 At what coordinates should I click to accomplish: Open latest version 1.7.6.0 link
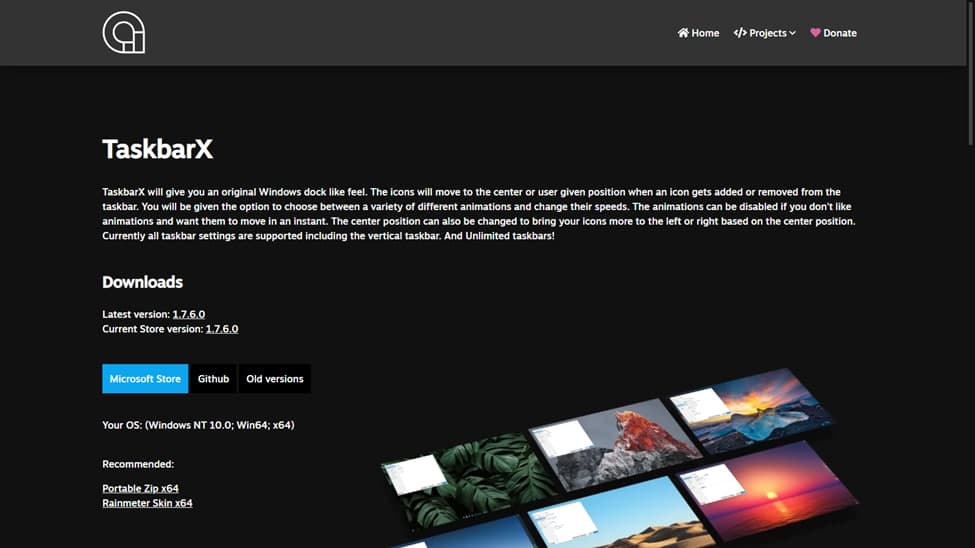188,314
